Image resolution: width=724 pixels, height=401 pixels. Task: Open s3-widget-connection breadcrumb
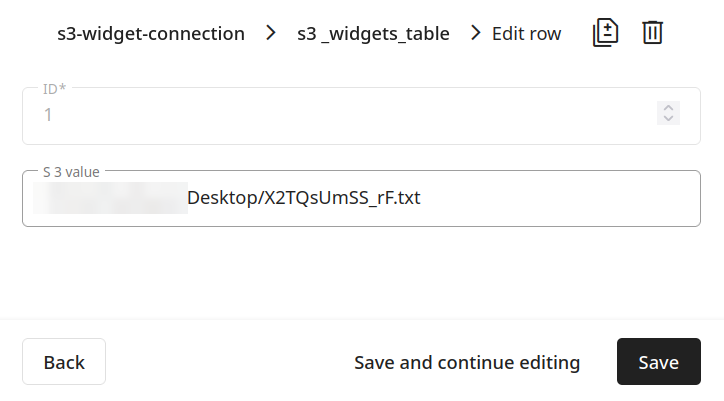pyautogui.click(x=151, y=33)
